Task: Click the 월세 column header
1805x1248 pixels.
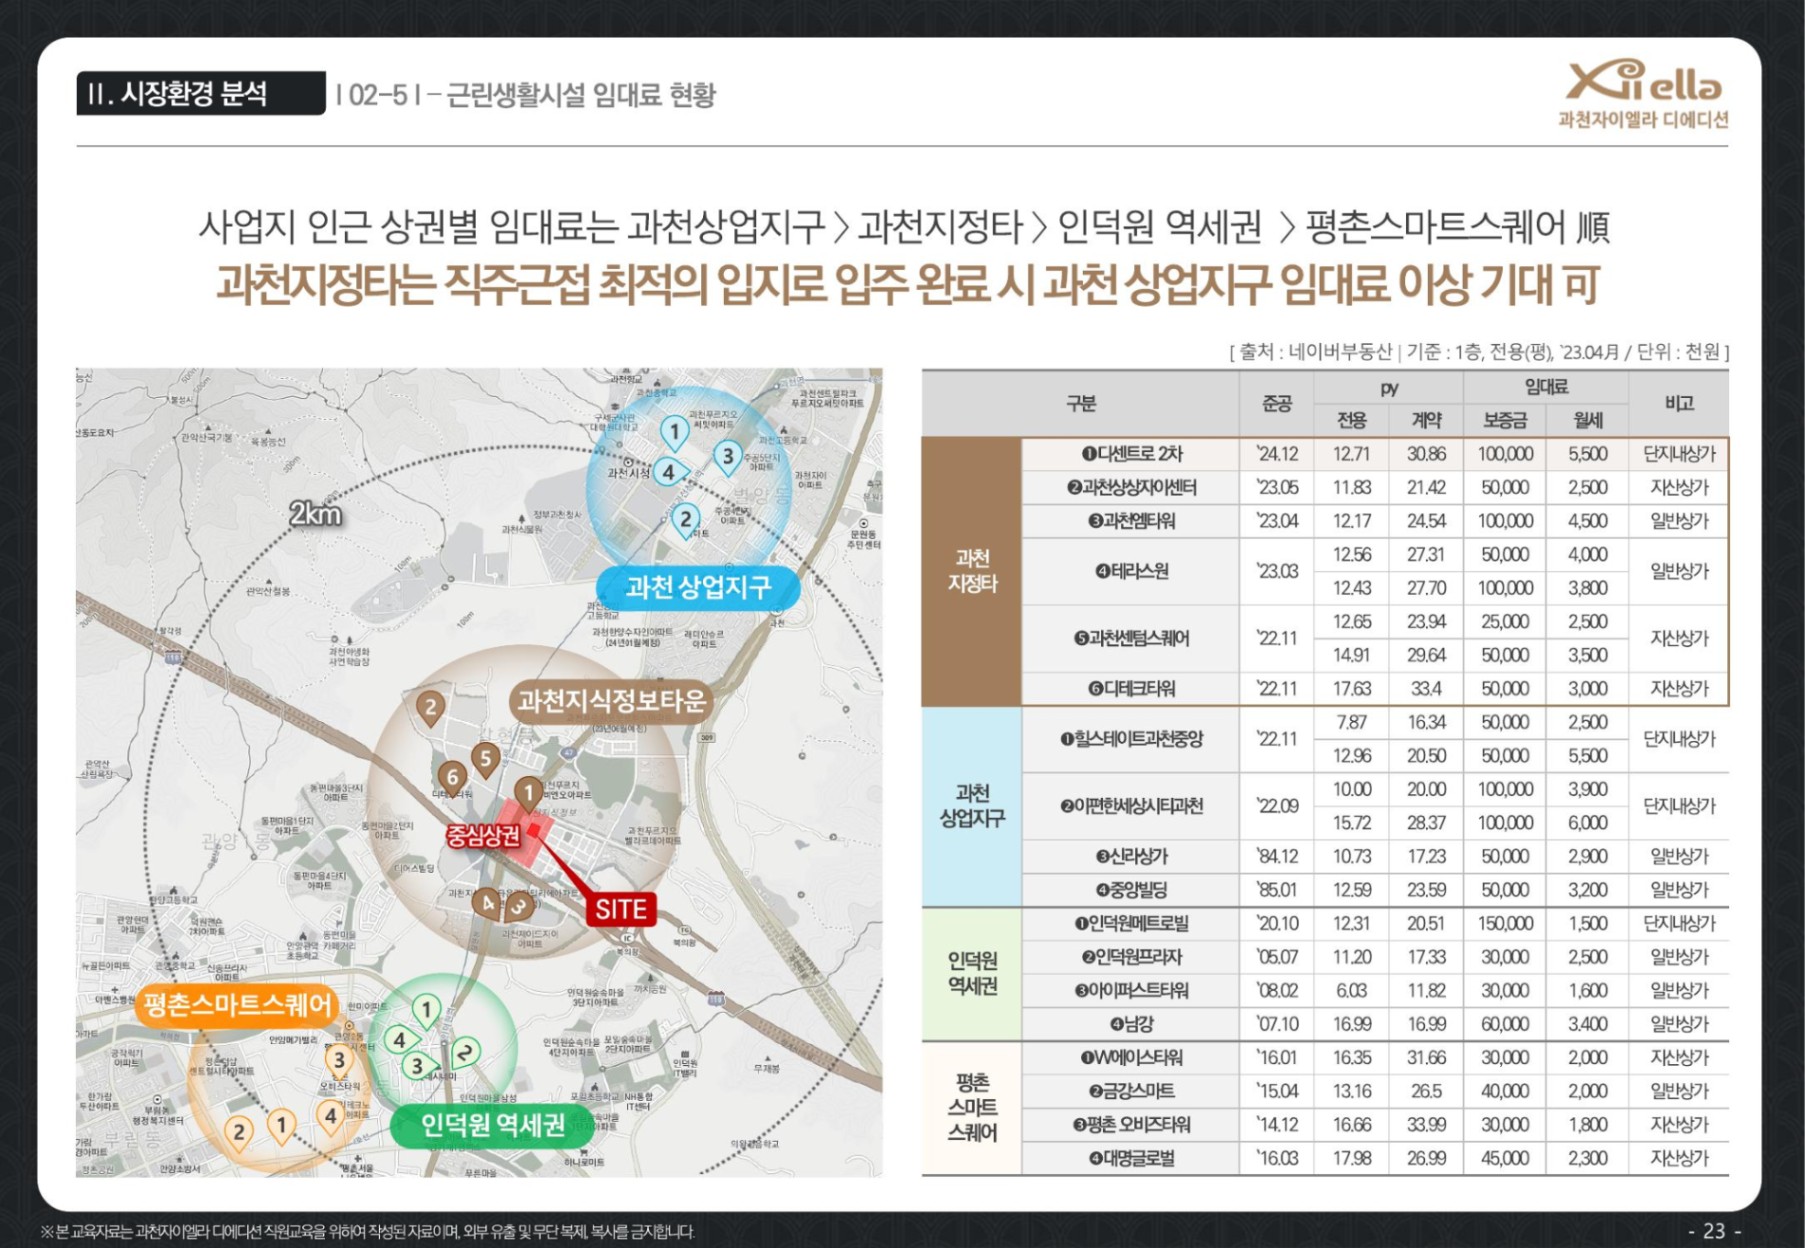Action: click(x=1587, y=421)
